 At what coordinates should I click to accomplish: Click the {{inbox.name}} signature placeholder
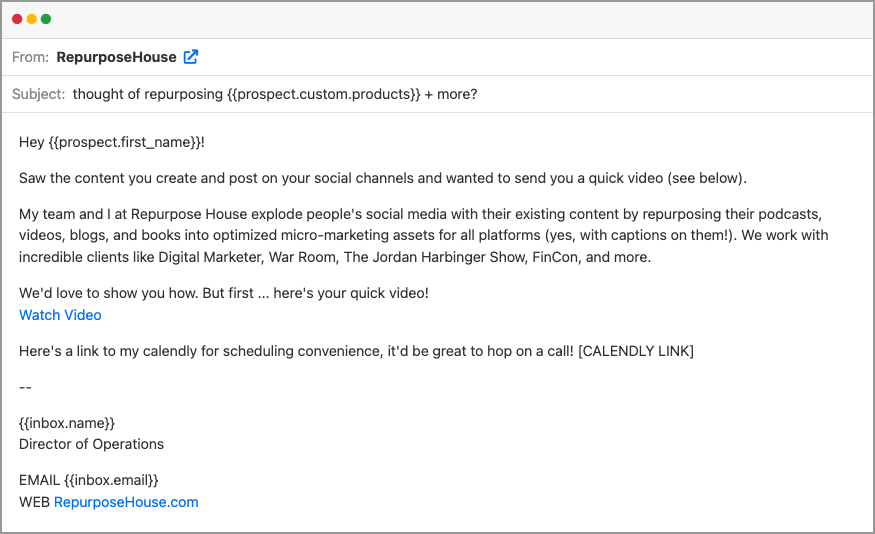pyautogui.click(x=67, y=423)
